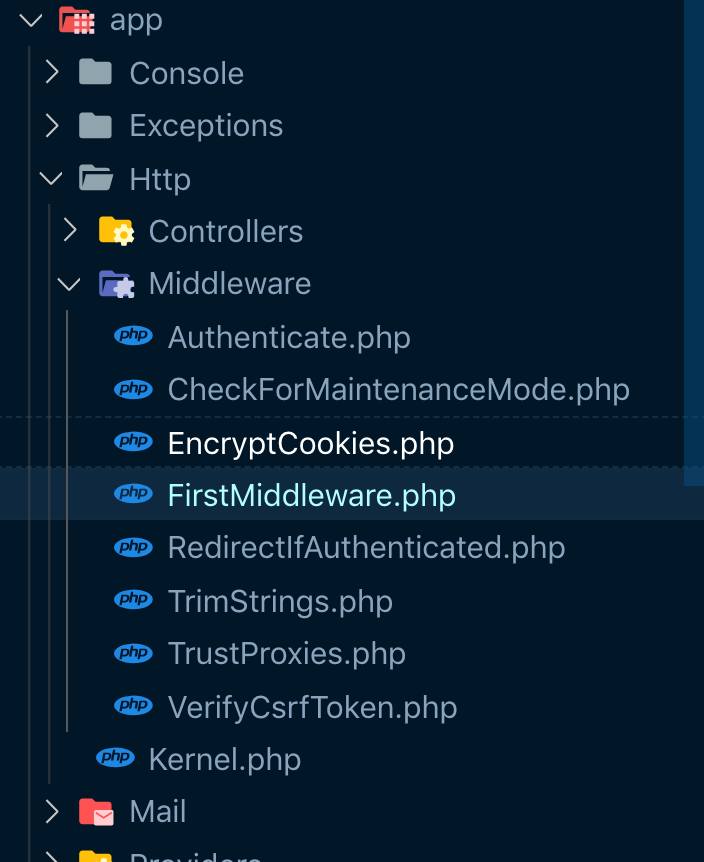This screenshot has height=862, width=704.
Task: Click the scrollbar on the right edge
Action: pos(694,240)
